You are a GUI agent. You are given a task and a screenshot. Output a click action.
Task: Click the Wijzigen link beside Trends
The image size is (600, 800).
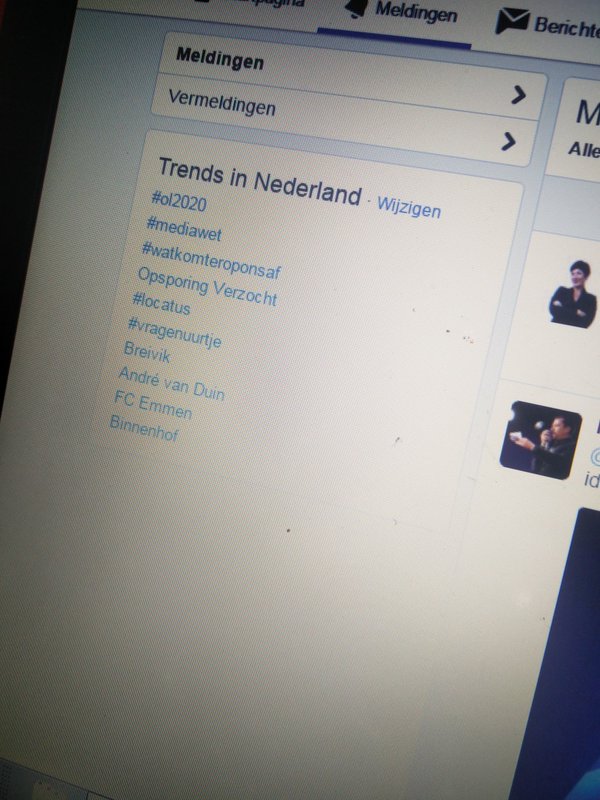[x=409, y=206]
